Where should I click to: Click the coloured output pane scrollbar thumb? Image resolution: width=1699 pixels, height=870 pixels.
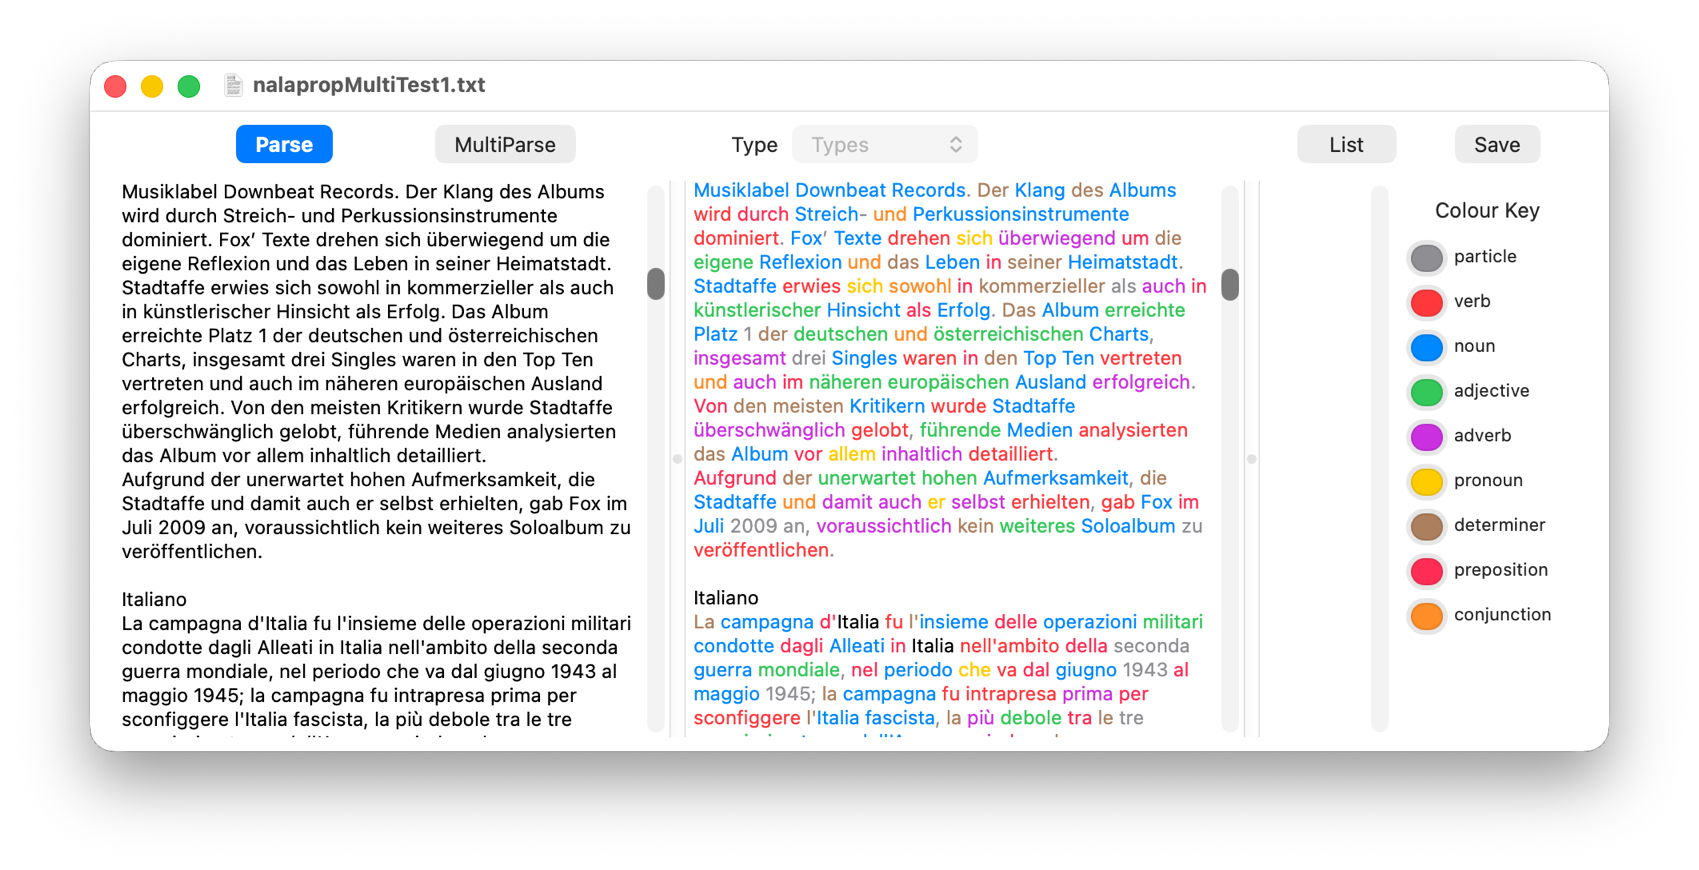[1230, 285]
